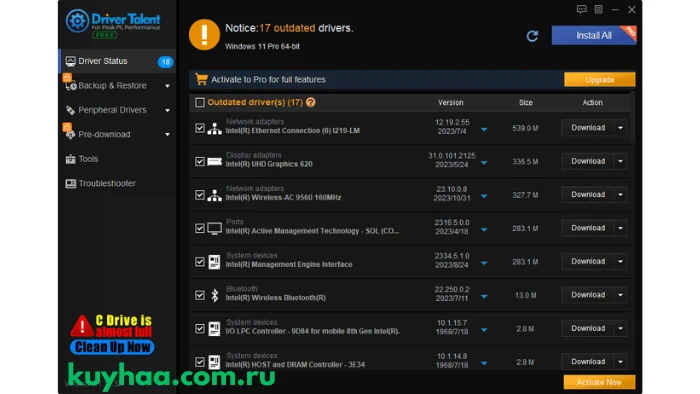Click the driver list vertical scrollbar
Viewport: 700px width, 394px height.
[632, 118]
